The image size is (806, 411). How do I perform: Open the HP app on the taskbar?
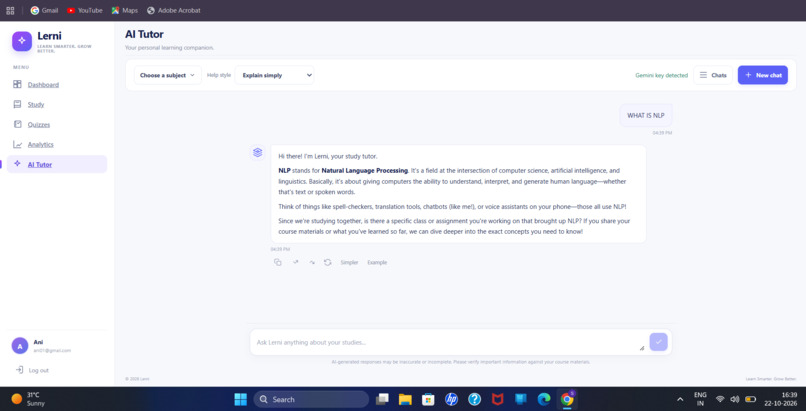click(x=451, y=399)
